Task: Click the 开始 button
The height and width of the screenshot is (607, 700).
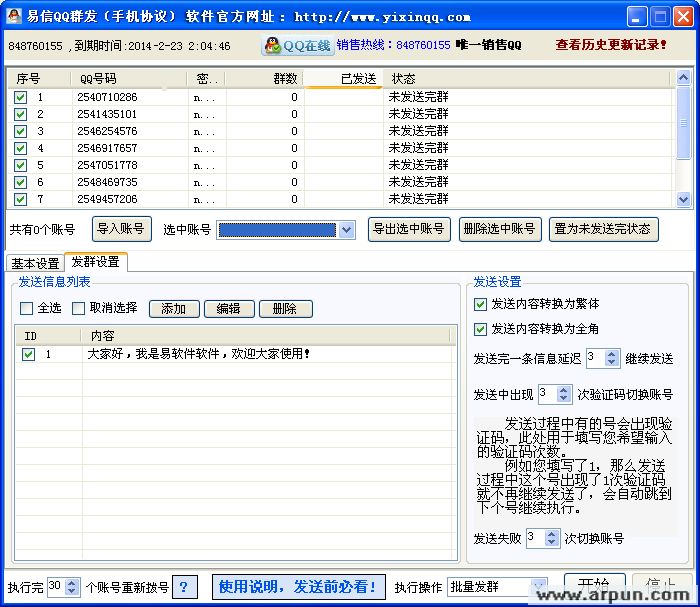Action: click(594, 584)
